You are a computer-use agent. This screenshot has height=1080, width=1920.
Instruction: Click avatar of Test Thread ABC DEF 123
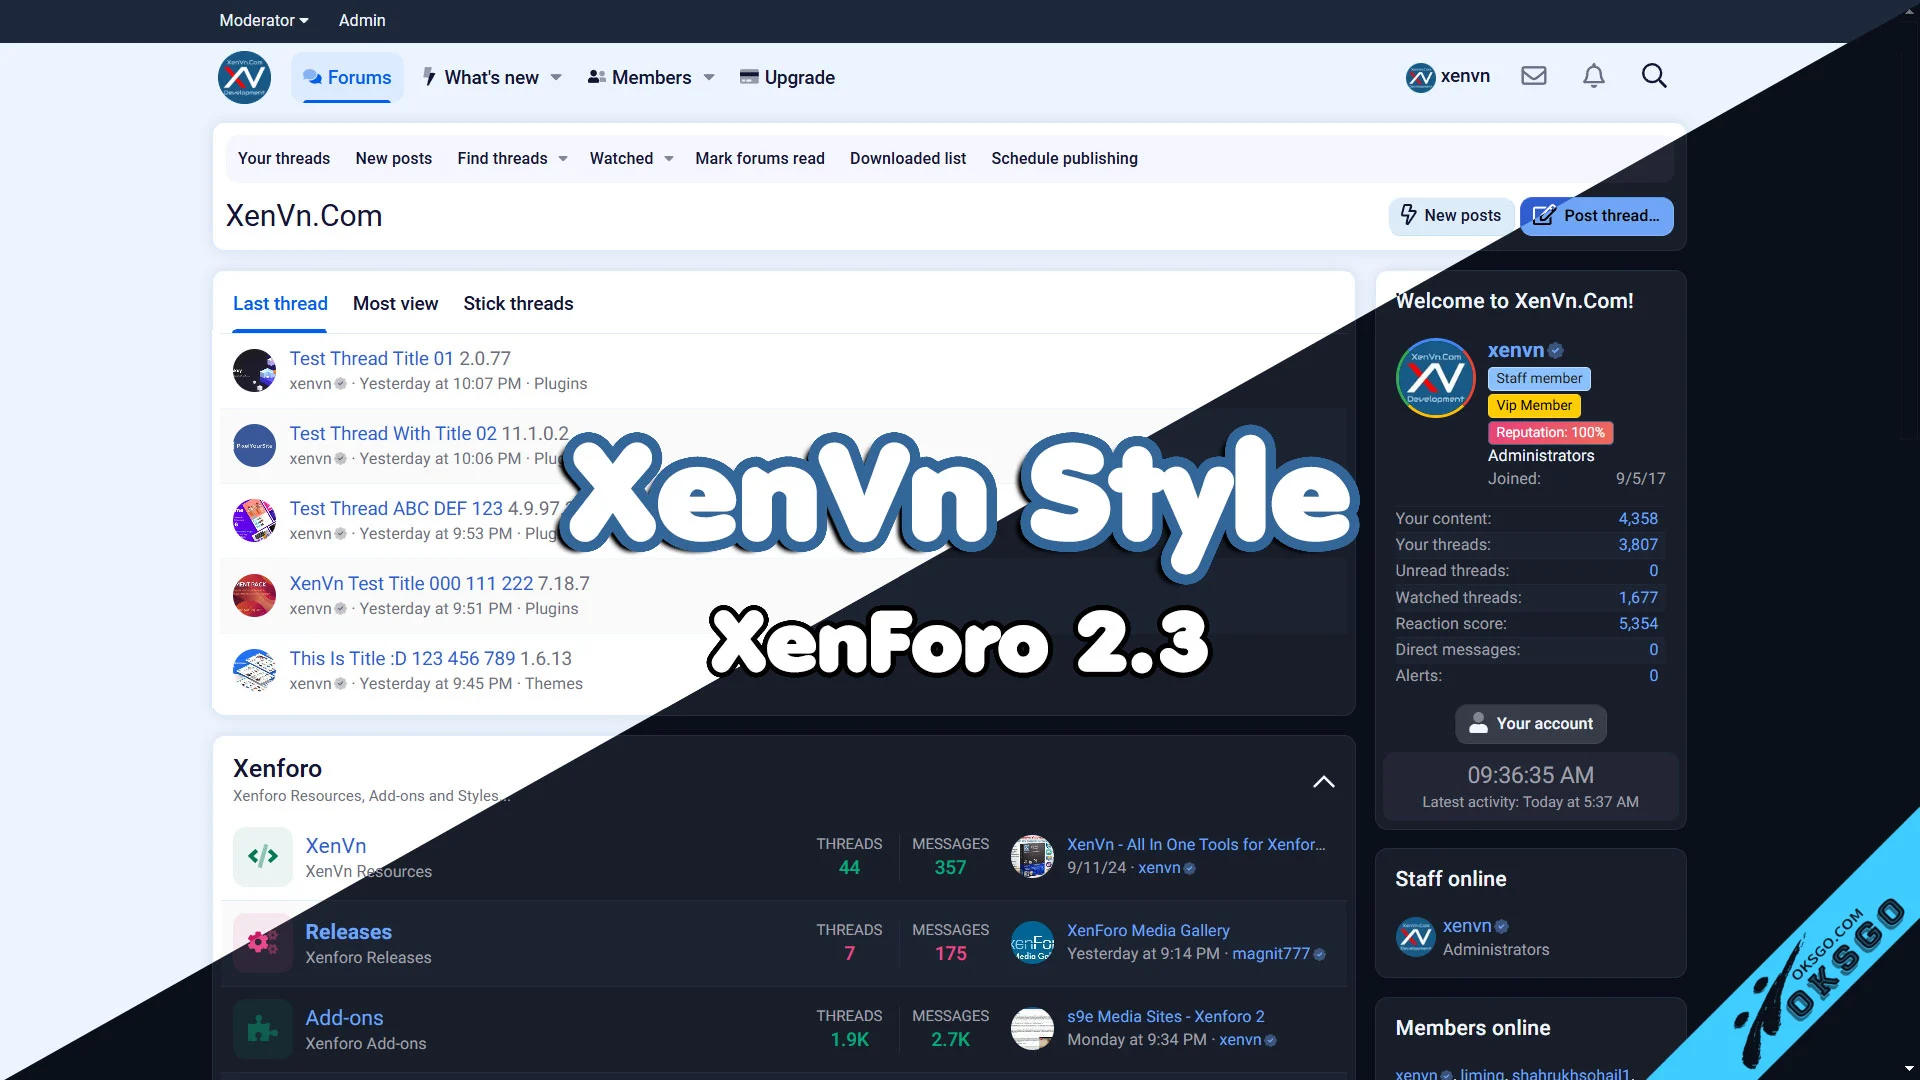click(x=254, y=520)
